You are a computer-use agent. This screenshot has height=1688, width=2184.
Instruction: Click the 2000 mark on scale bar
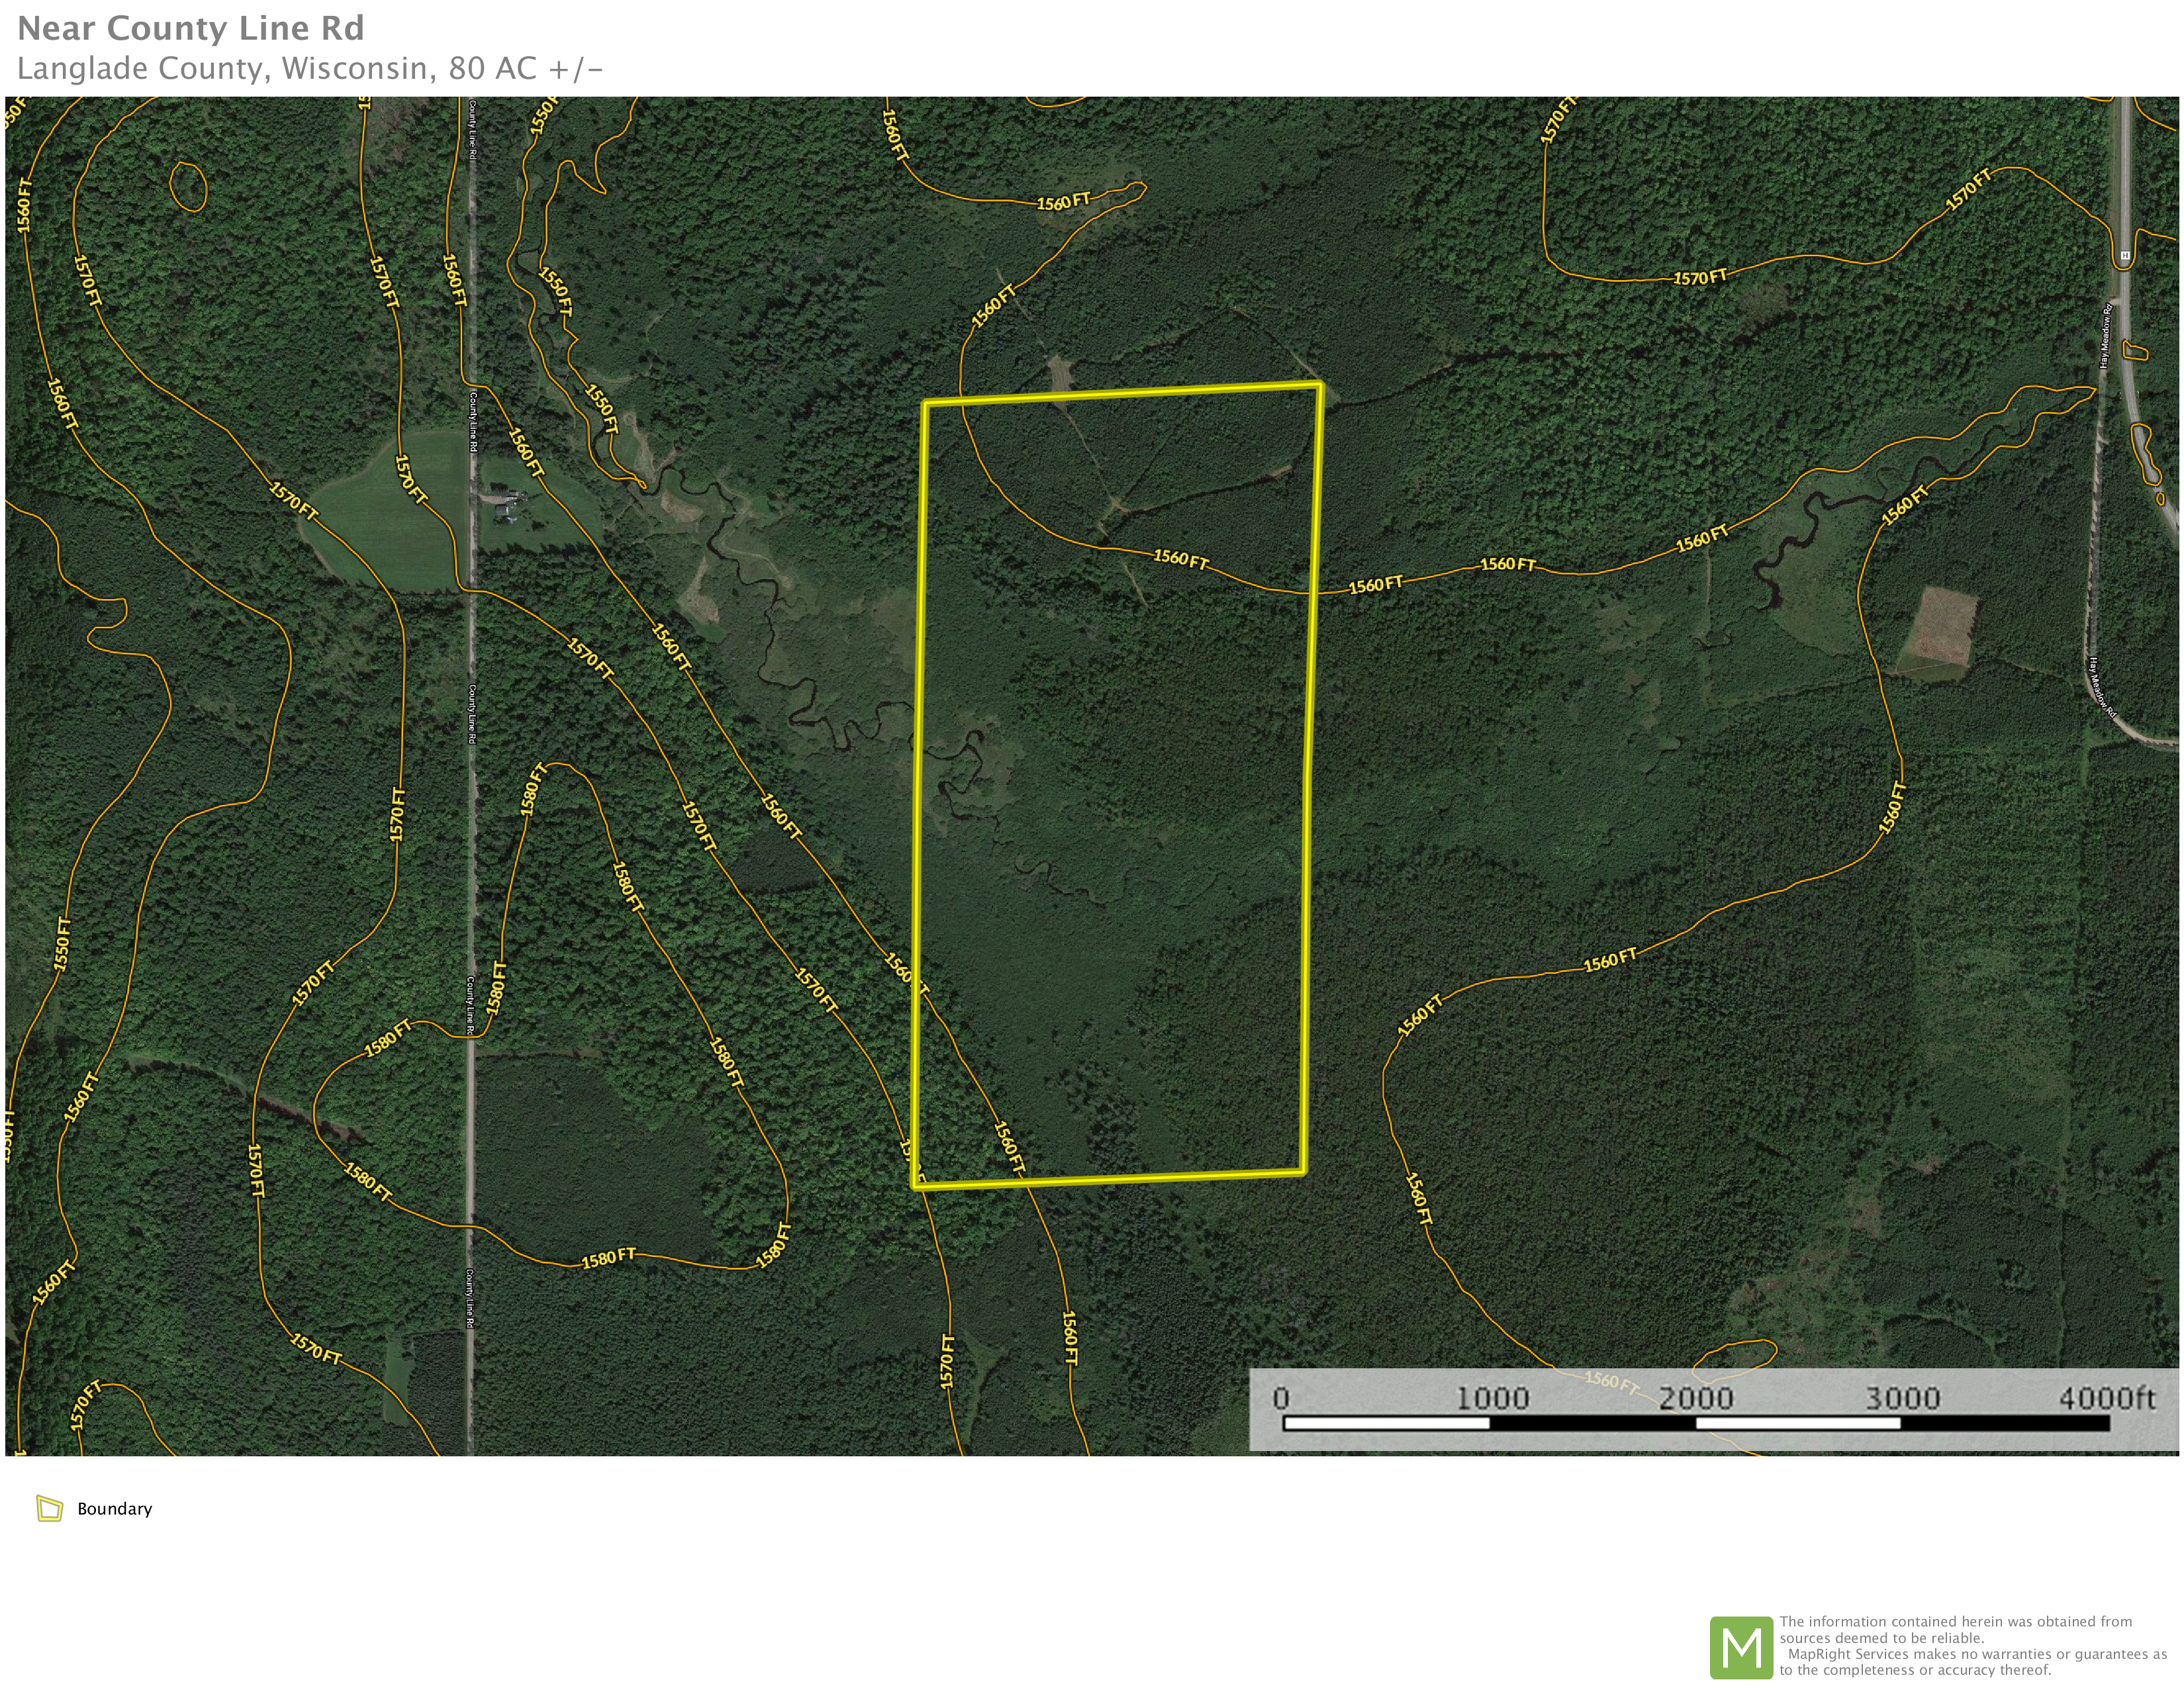1696,1397
